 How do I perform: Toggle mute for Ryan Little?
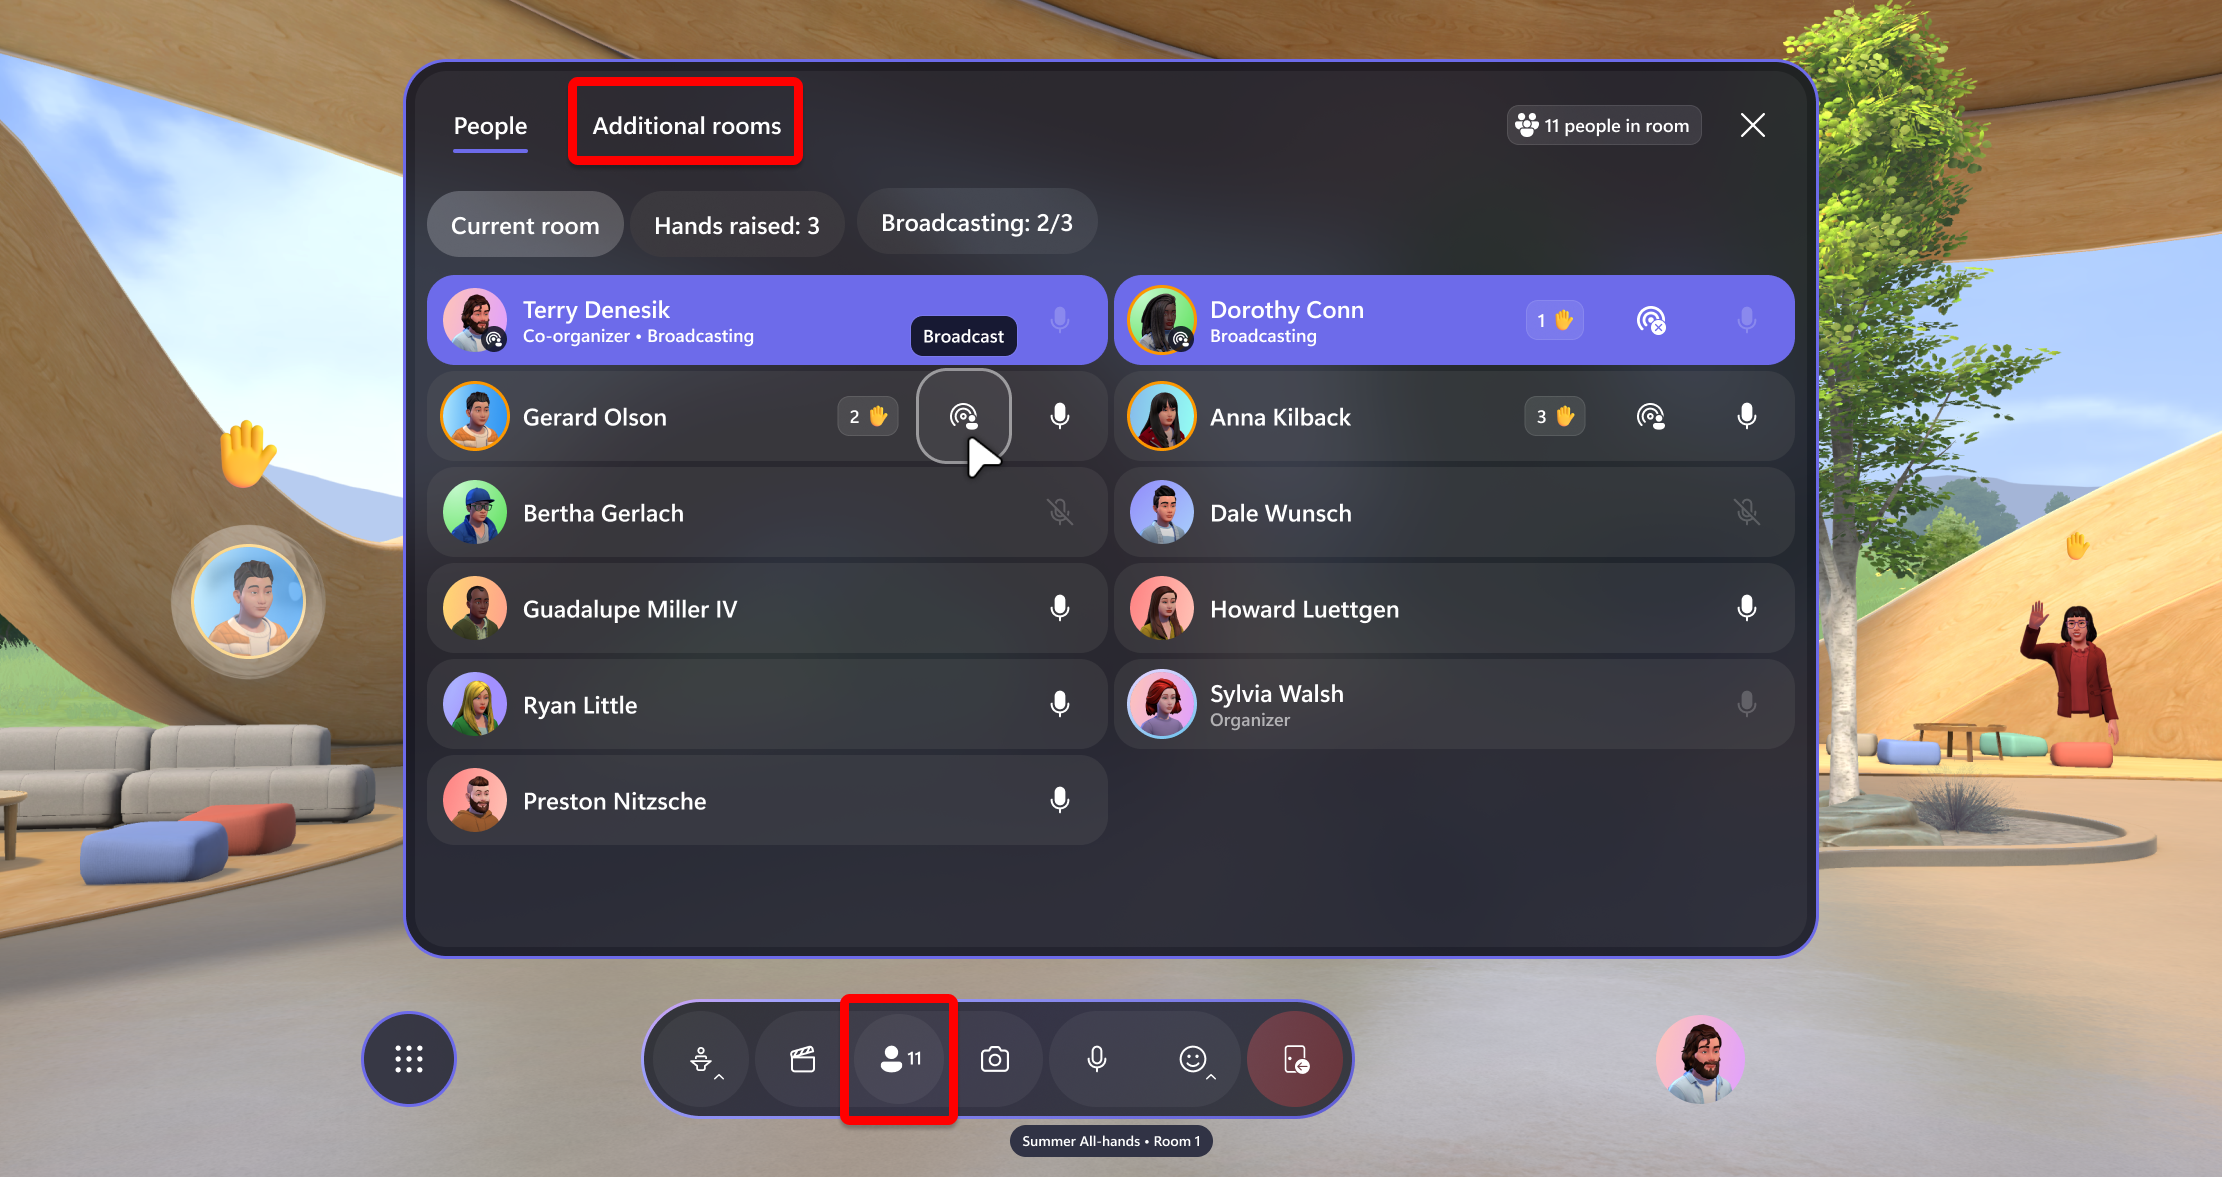1063,705
